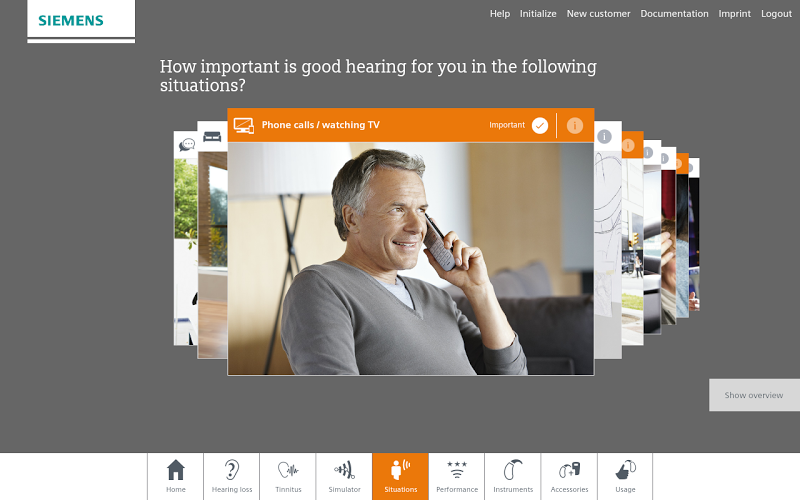
Task: Open the Documentation link
Action: click(x=674, y=14)
